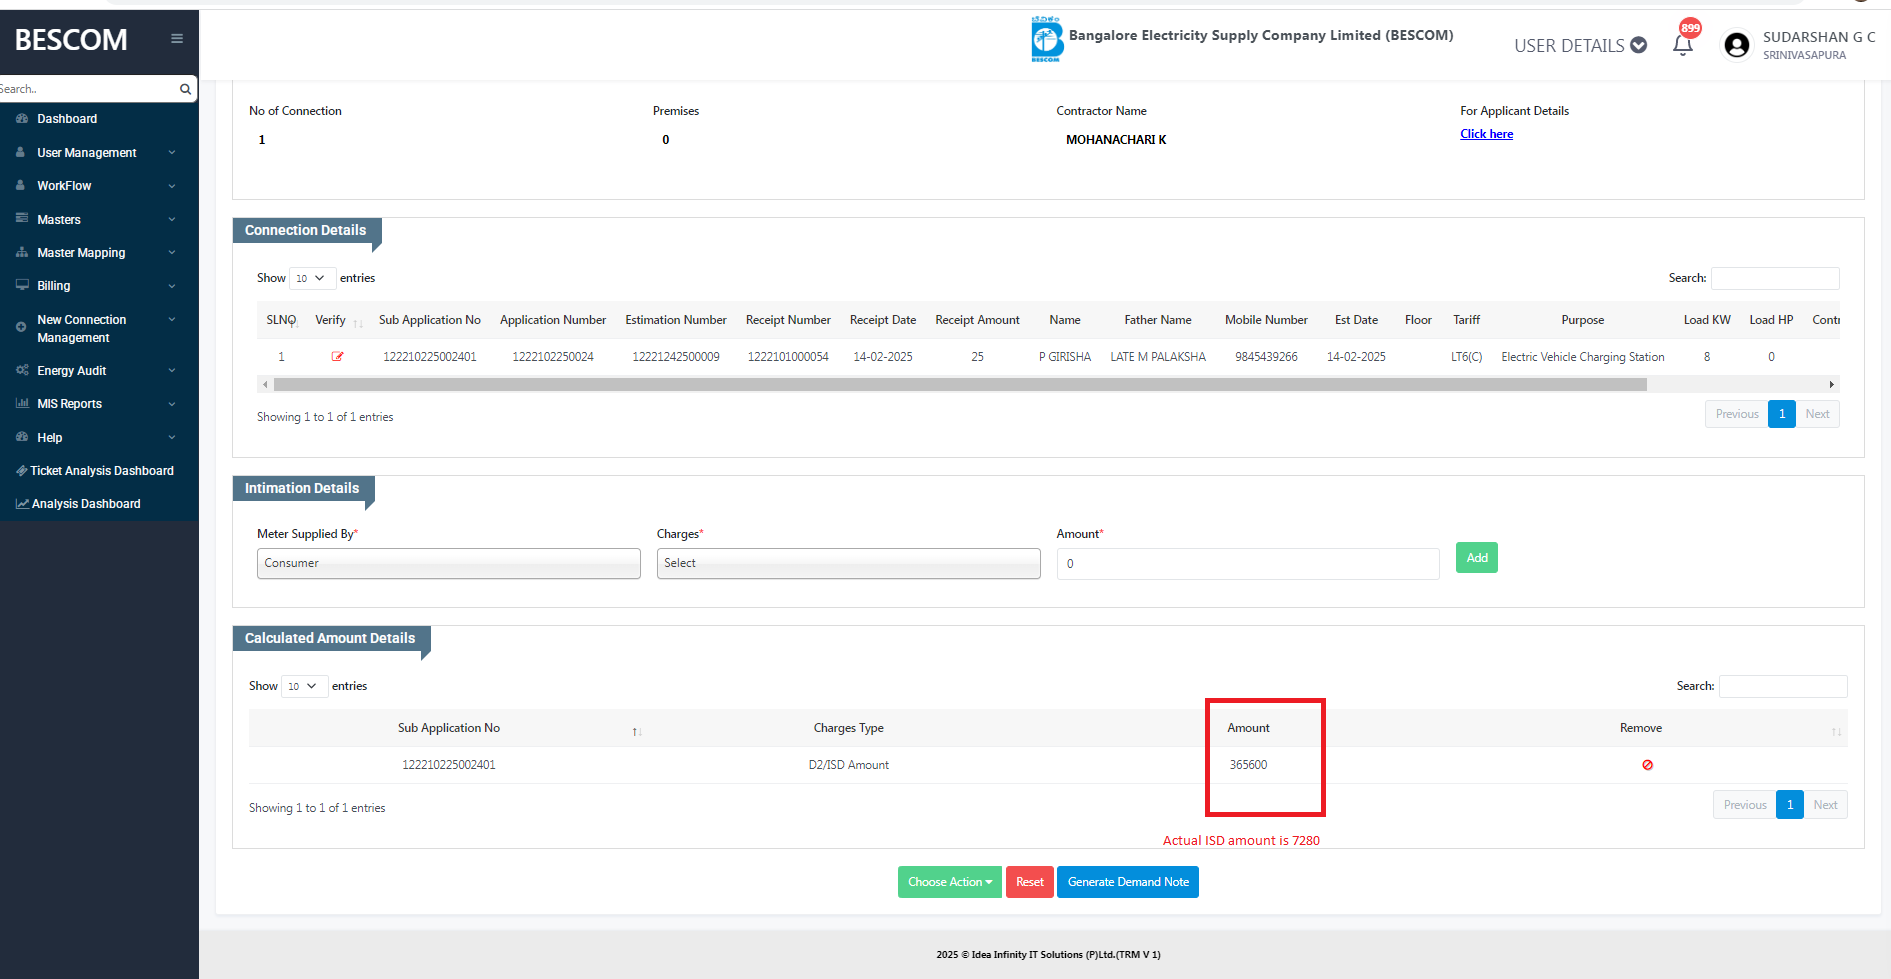Click the Masters sidebar icon
Viewport: 1891px width, 979px height.
pos(22,218)
